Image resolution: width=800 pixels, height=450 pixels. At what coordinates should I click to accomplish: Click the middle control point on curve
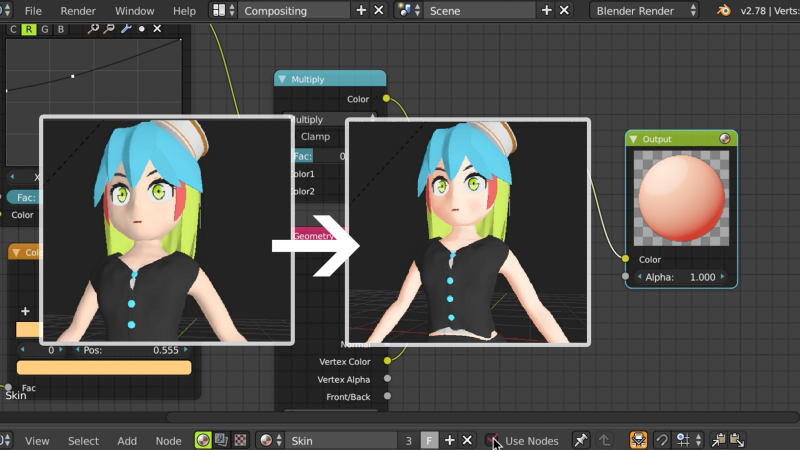point(72,76)
